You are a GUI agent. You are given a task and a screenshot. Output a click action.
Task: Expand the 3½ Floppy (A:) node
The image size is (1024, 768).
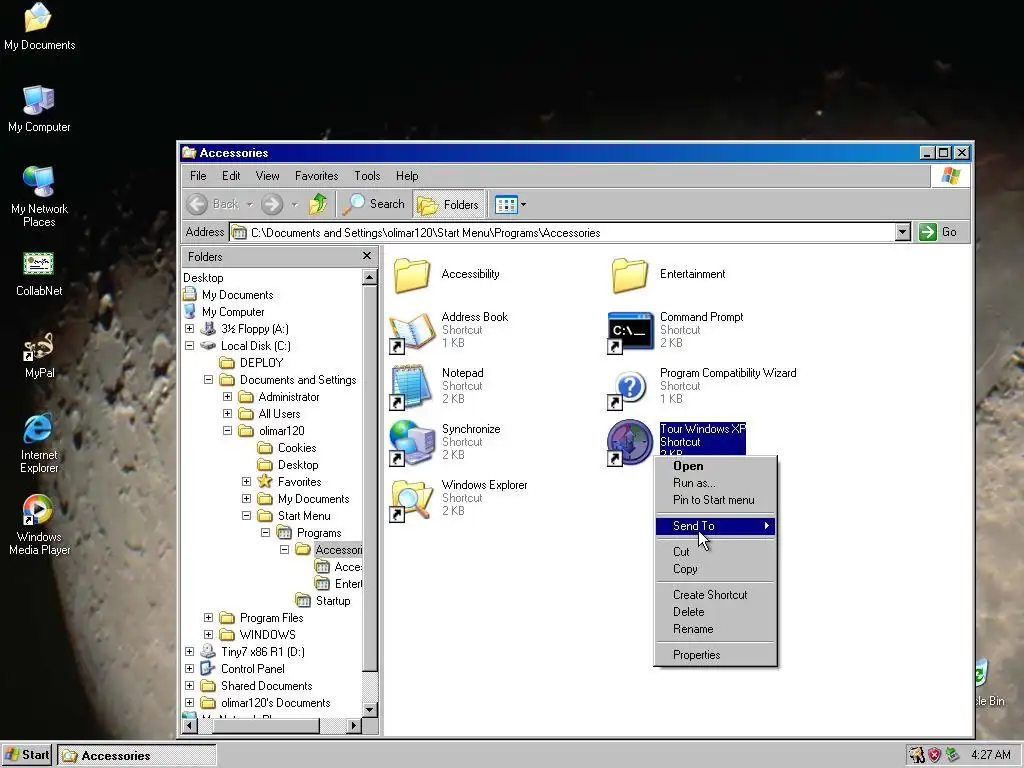[189, 328]
